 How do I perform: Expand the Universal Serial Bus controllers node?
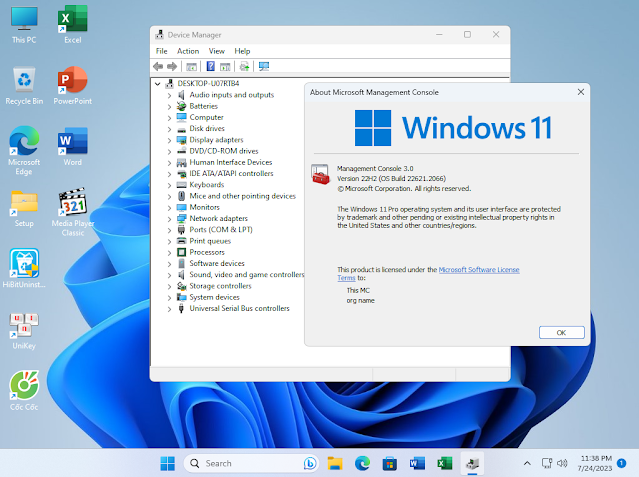point(169,308)
